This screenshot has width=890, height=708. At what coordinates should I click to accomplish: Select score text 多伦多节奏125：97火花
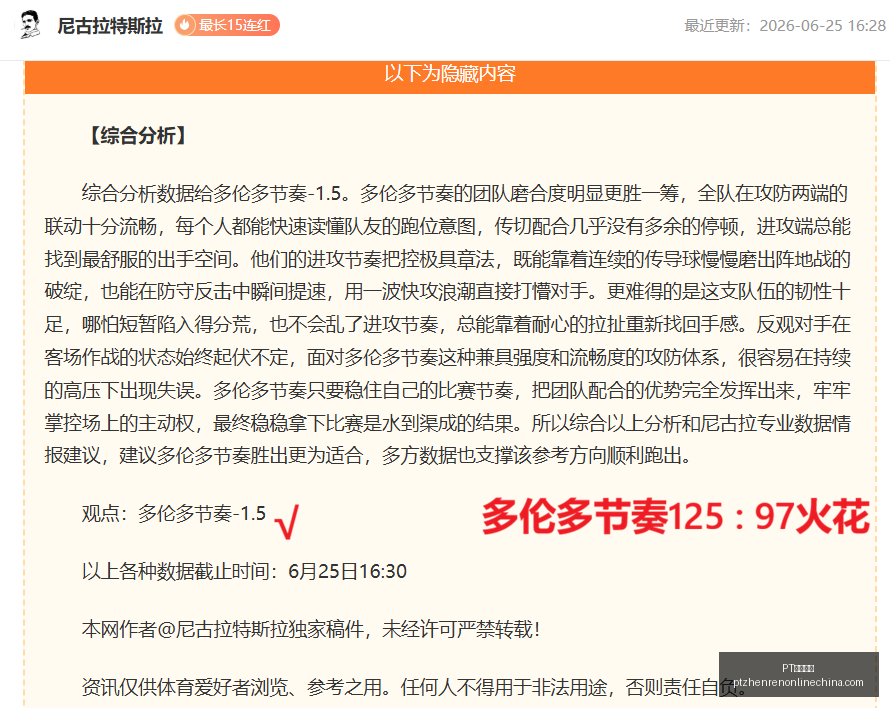tap(675, 516)
